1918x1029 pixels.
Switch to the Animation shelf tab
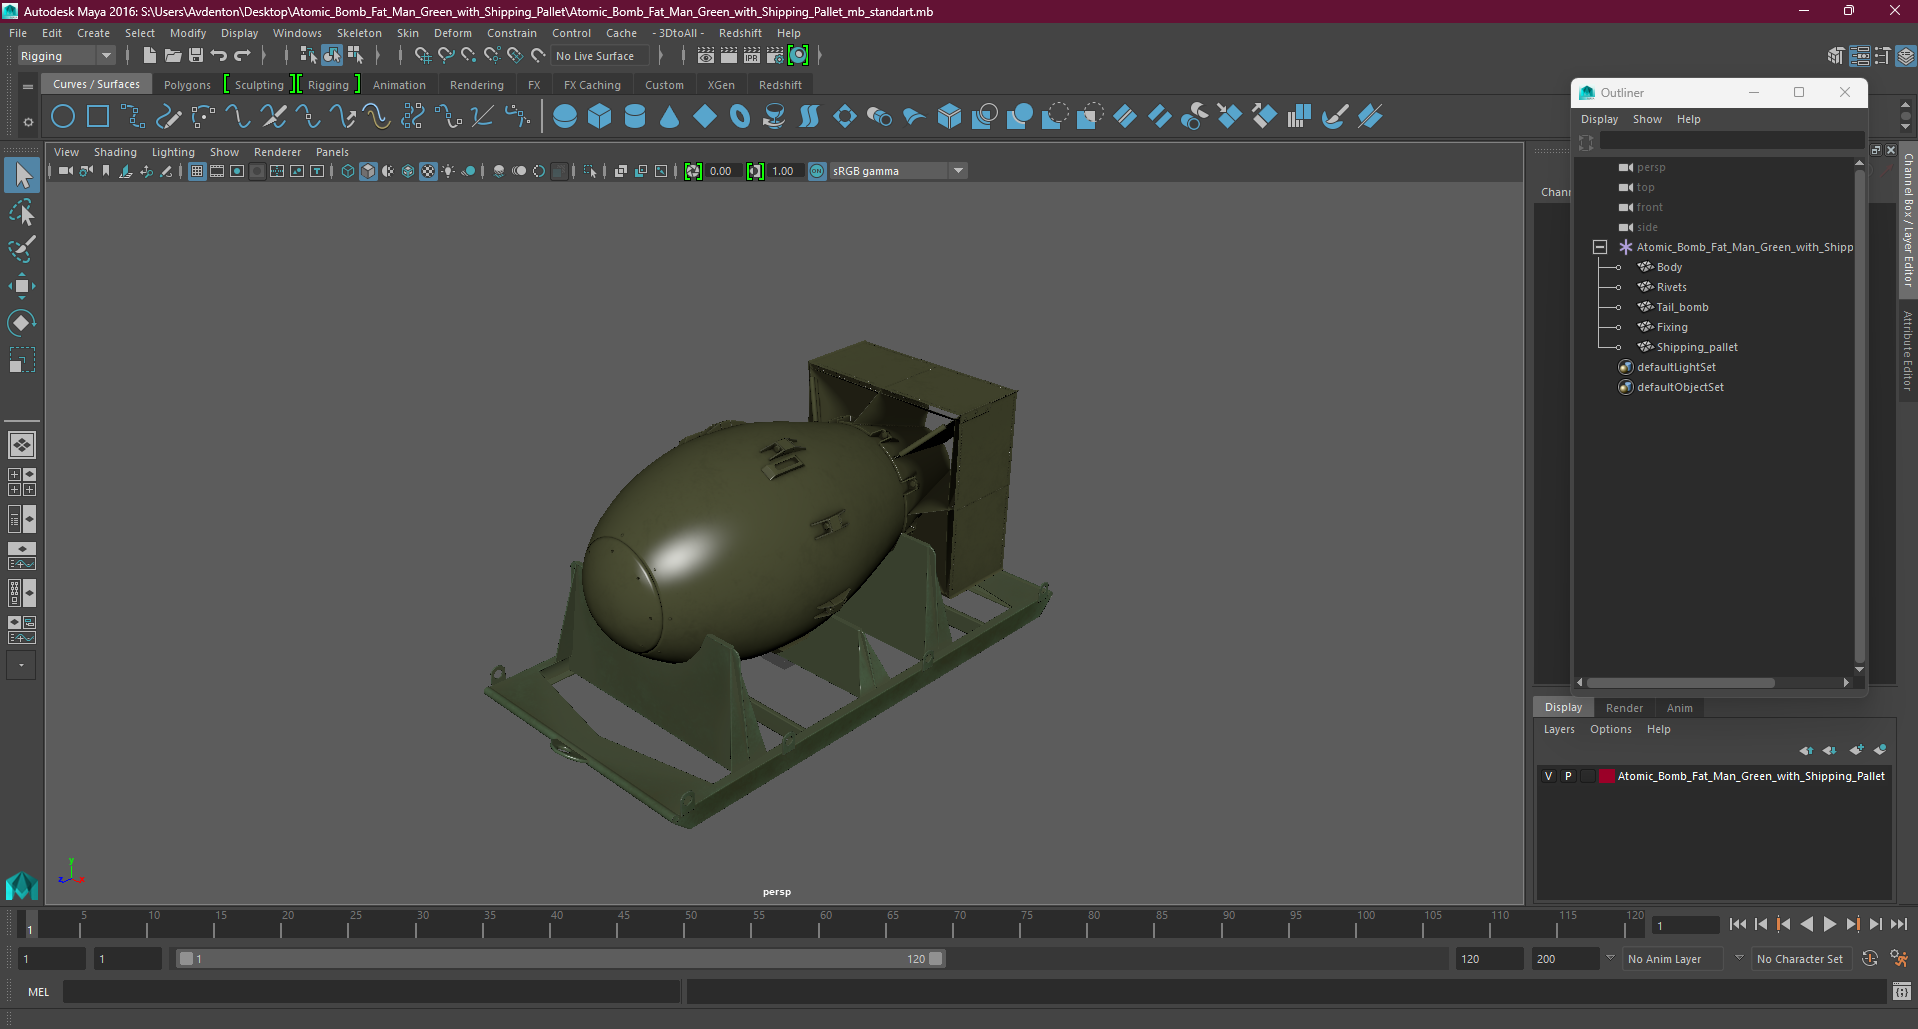click(x=399, y=85)
